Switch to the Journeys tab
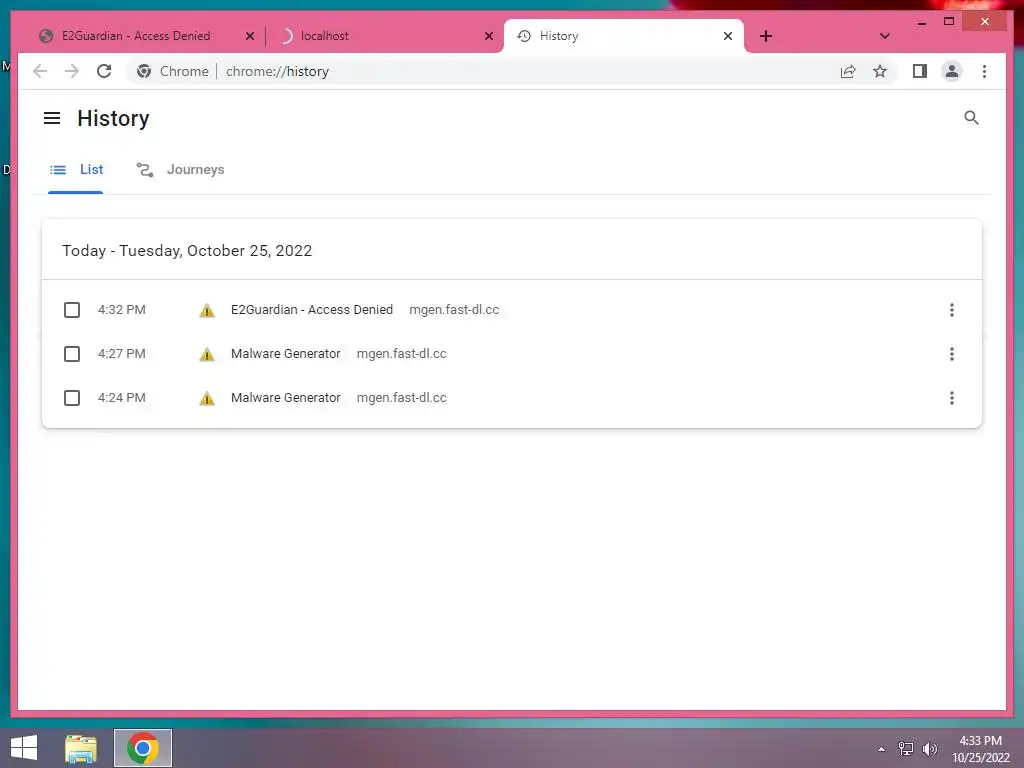Viewport: 1024px width, 768px height. coord(180,170)
